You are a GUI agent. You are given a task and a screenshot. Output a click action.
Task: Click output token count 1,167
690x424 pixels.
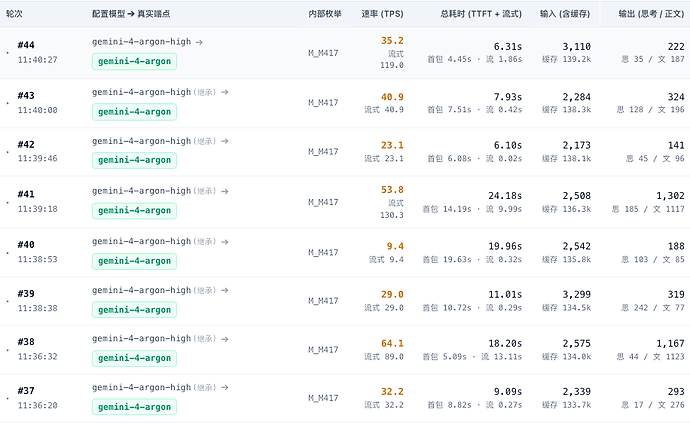pos(670,344)
